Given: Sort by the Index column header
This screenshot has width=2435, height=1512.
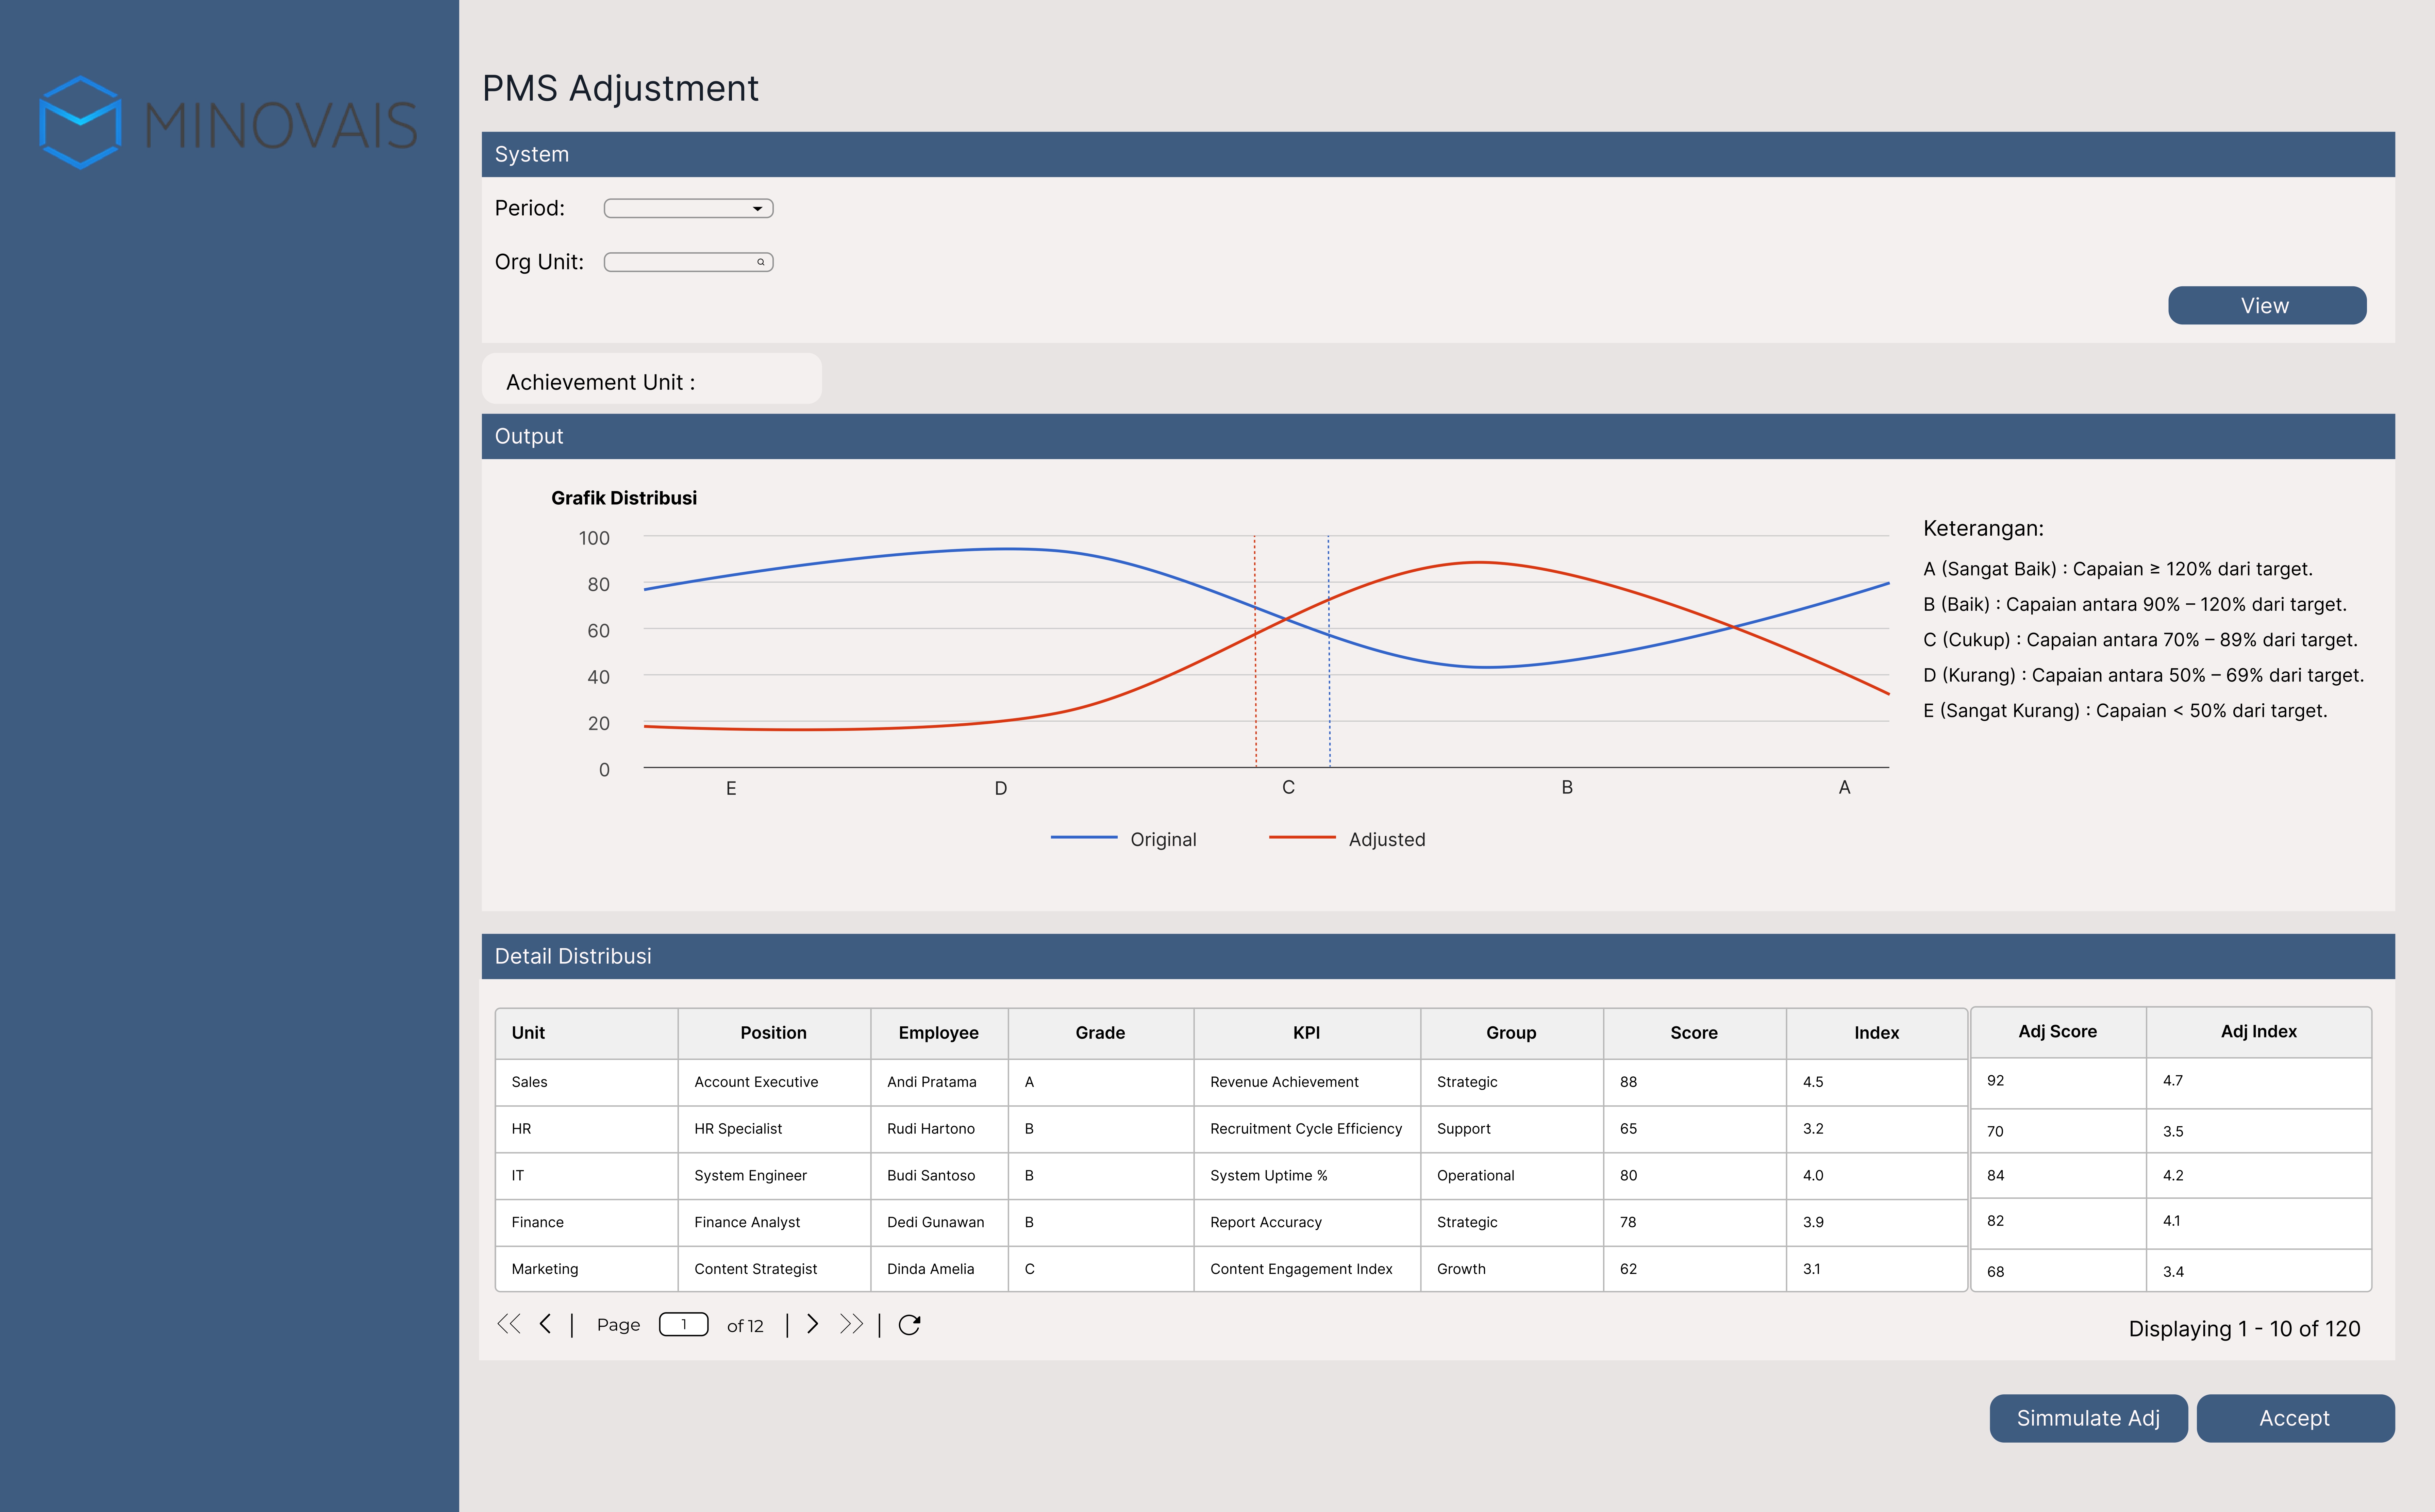Looking at the screenshot, I should 1876,1033.
